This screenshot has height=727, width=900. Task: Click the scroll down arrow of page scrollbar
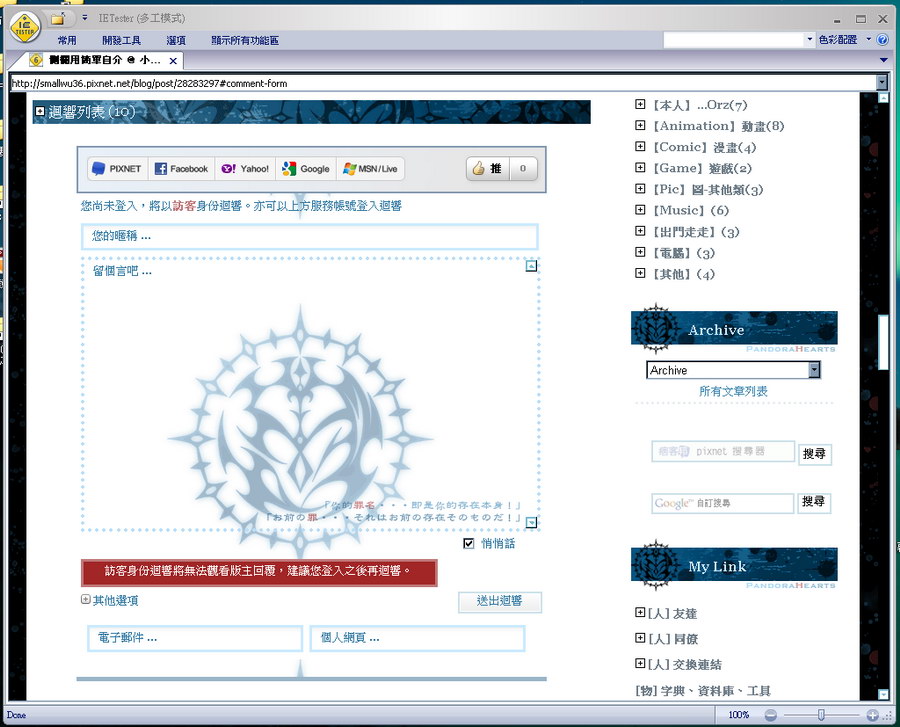tap(883, 694)
